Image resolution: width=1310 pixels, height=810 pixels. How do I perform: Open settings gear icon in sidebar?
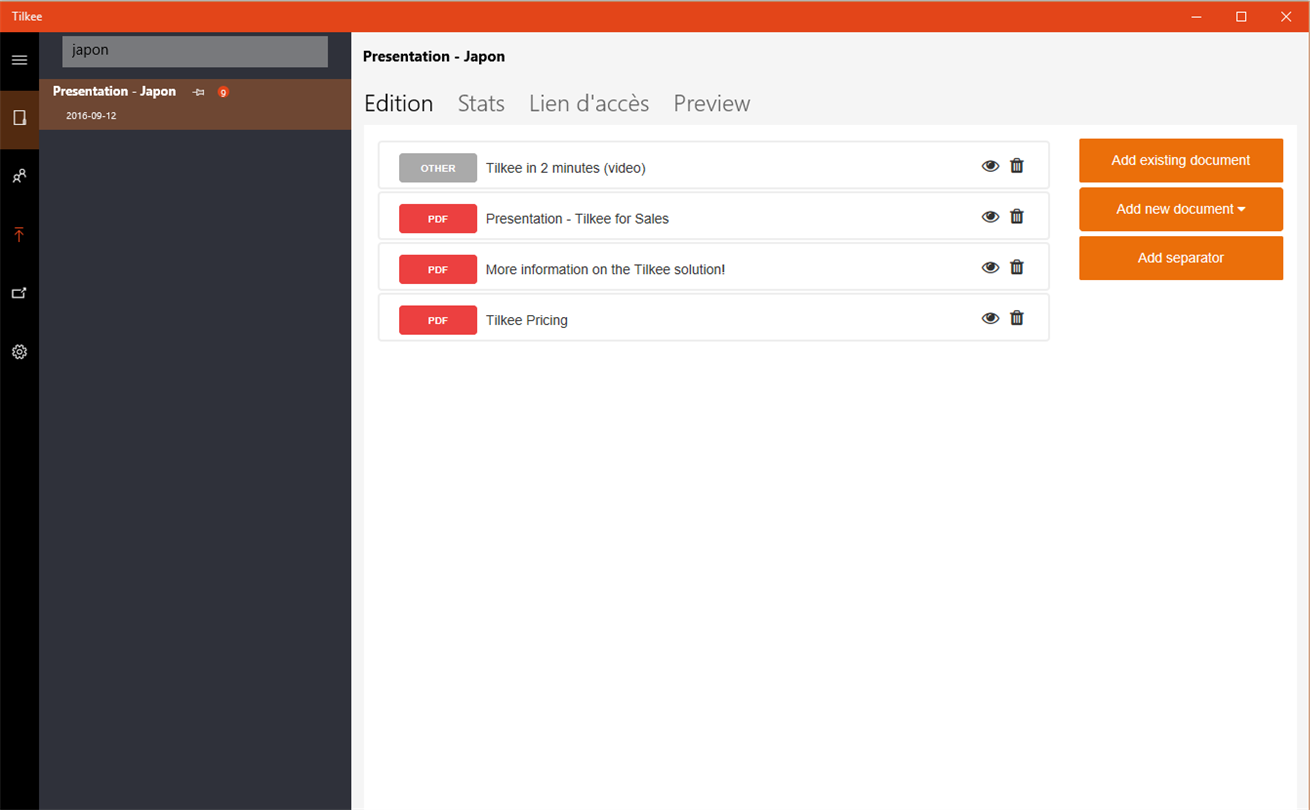click(x=19, y=352)
